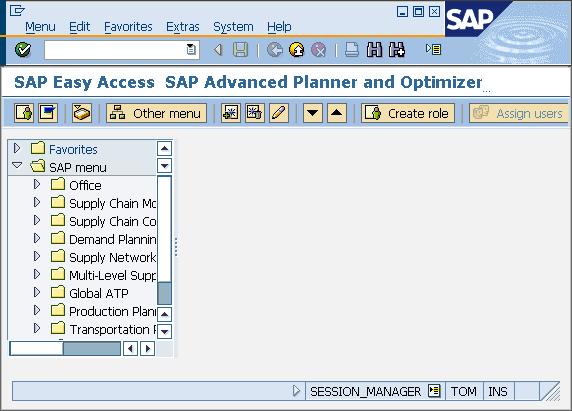The height and width of the screenshot is (411, 572).
Task: Open the Favorites menu
Action: 128,27
